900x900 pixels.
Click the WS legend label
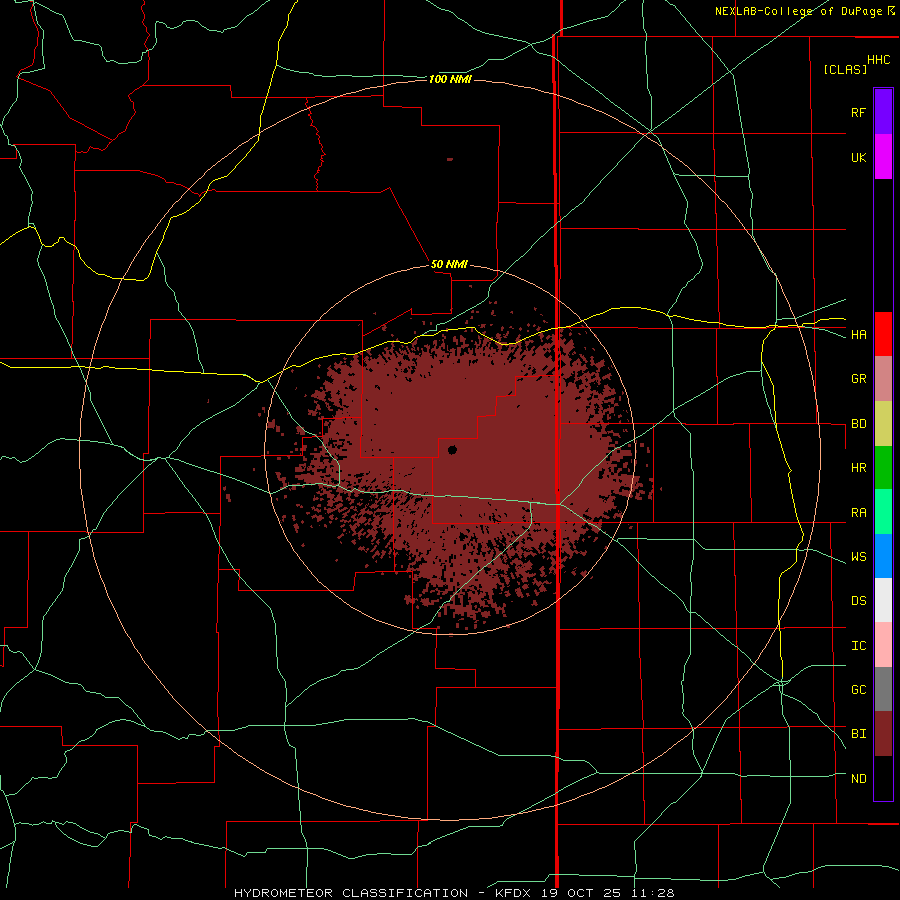858,557
